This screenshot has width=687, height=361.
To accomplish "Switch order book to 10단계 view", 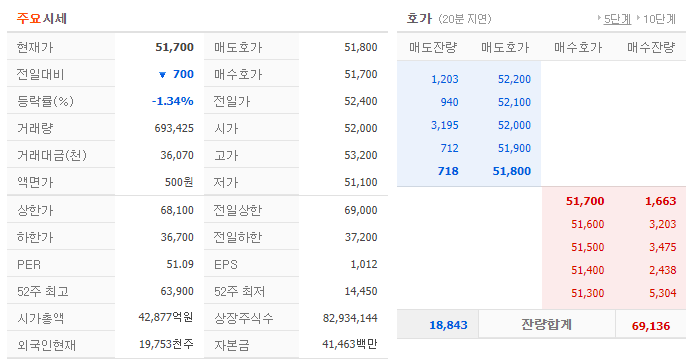I will click(x=659, y=19).
